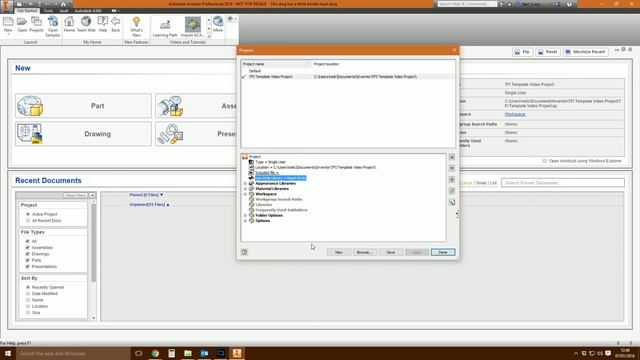Toggle the Presentations checkbox

click(28, 267)
